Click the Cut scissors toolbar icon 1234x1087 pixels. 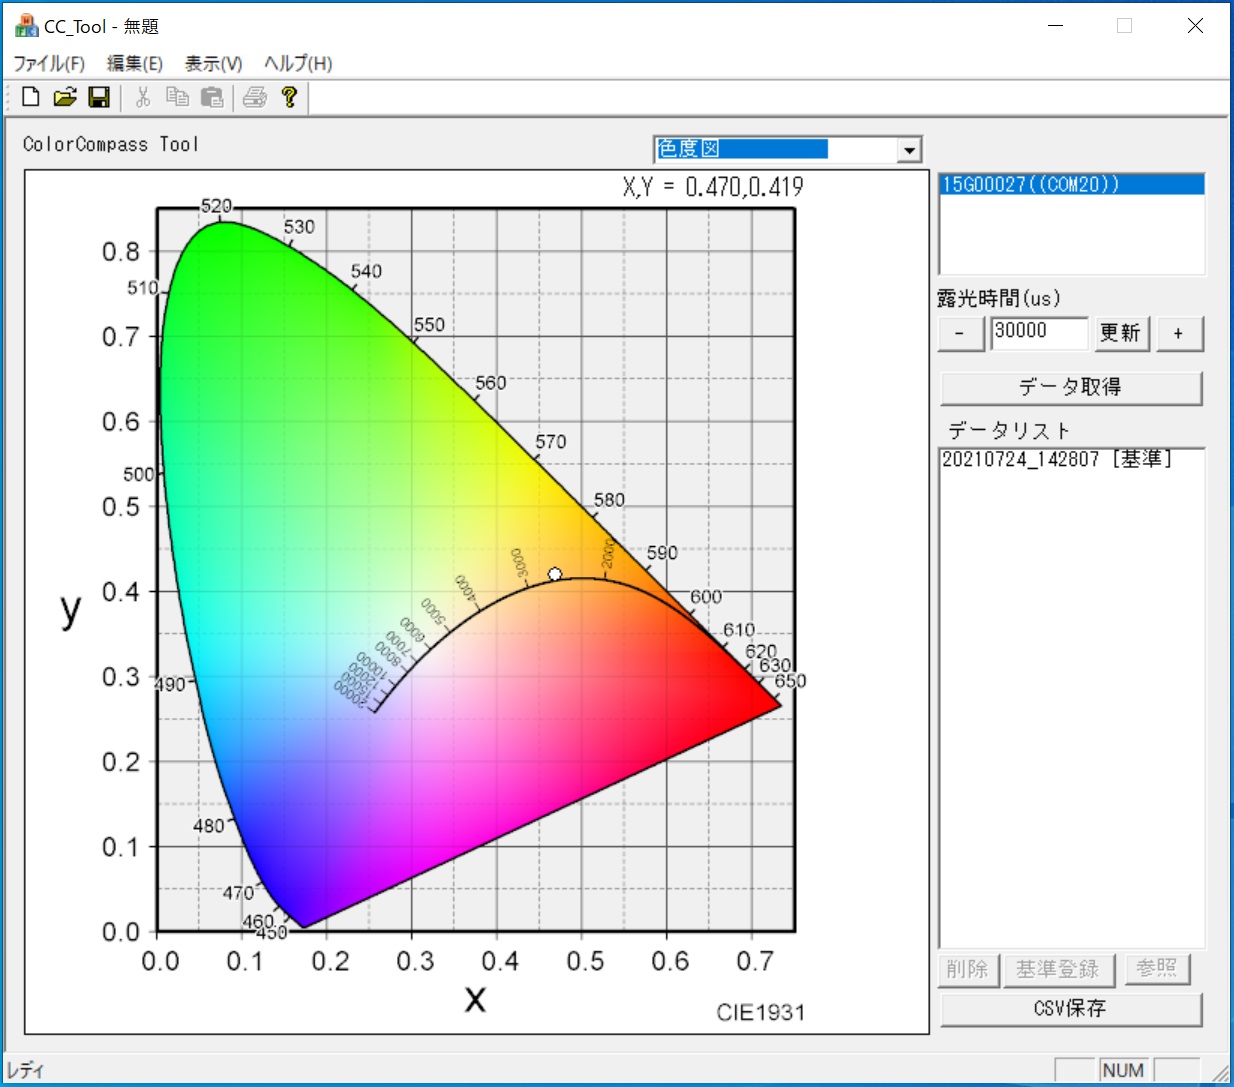pyautogui.click(x=143, y=97)
